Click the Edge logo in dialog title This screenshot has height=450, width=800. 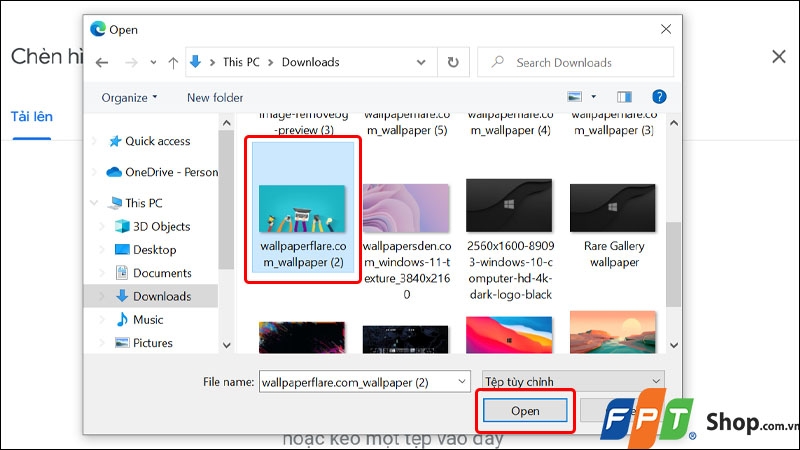[x=97, y=29]
